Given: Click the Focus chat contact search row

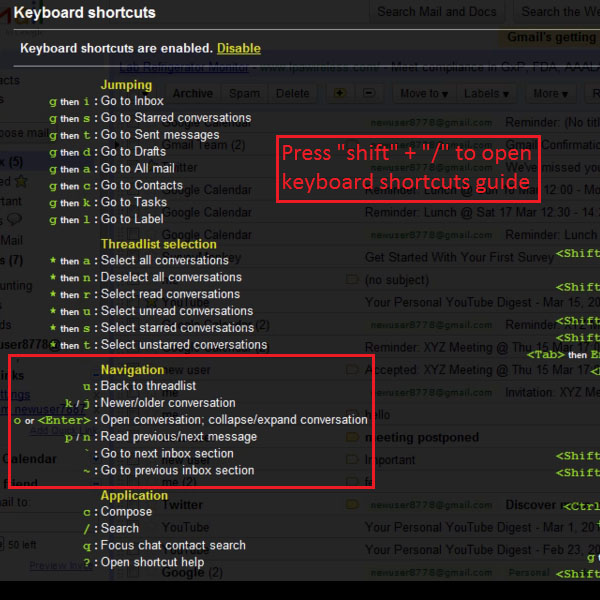Looking at the screenshot, I should point(164,545).
